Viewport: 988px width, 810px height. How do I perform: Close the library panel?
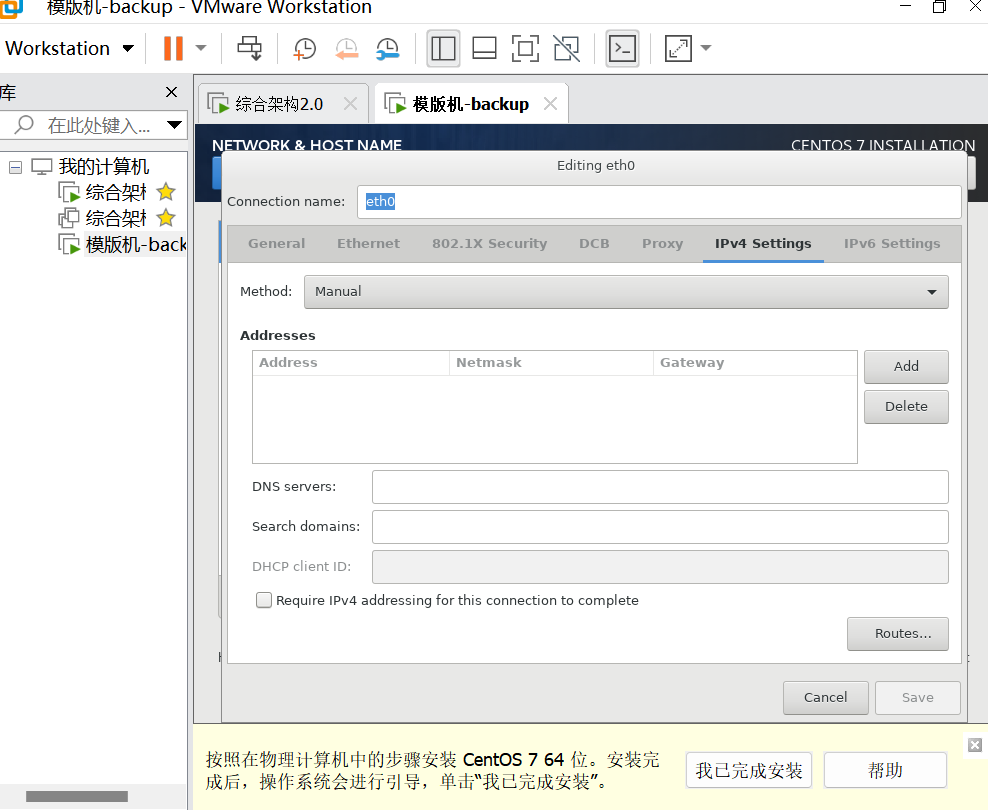pyautogui.click(x=171, y=92)
